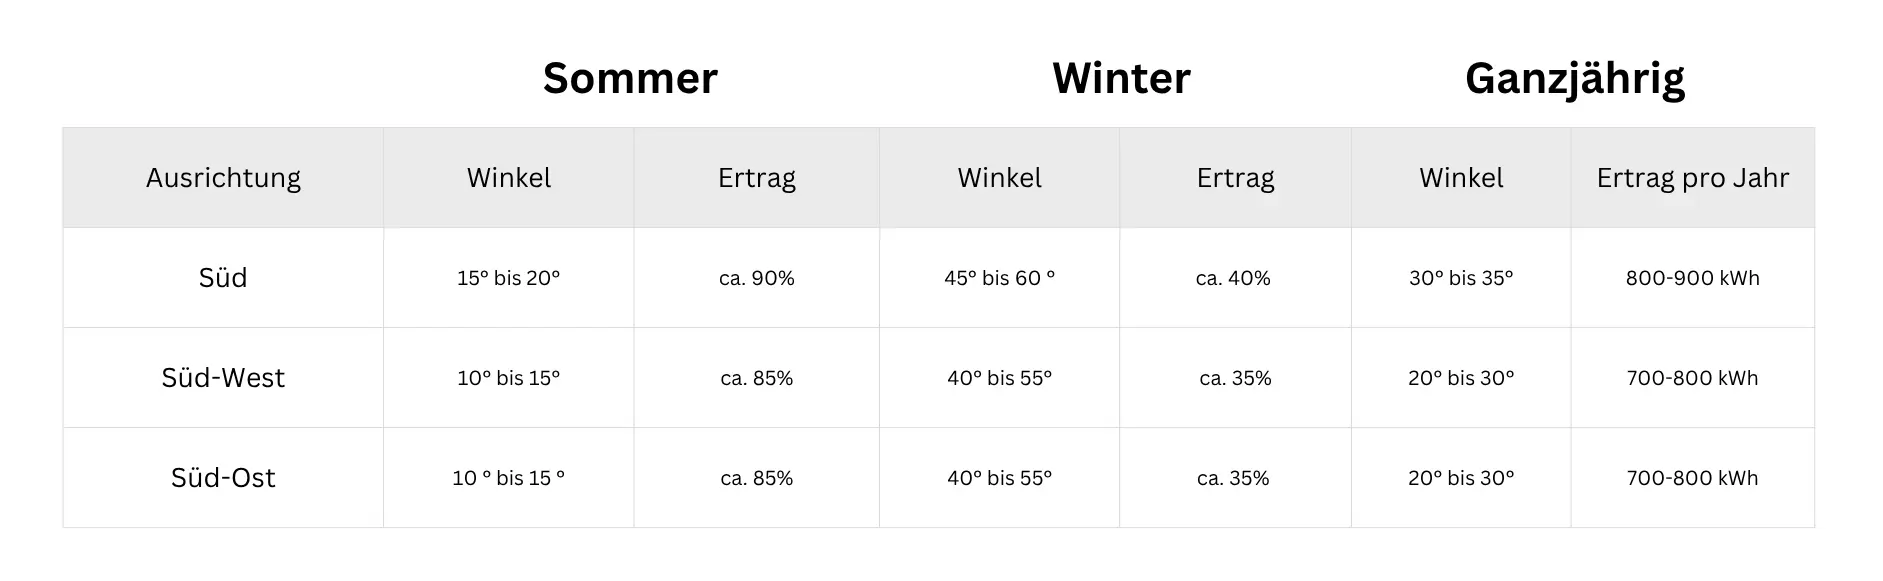Click the Süd-West row label
This screenshot has width=1883, height=581.
pyautogui.click(x=223, y=378)
